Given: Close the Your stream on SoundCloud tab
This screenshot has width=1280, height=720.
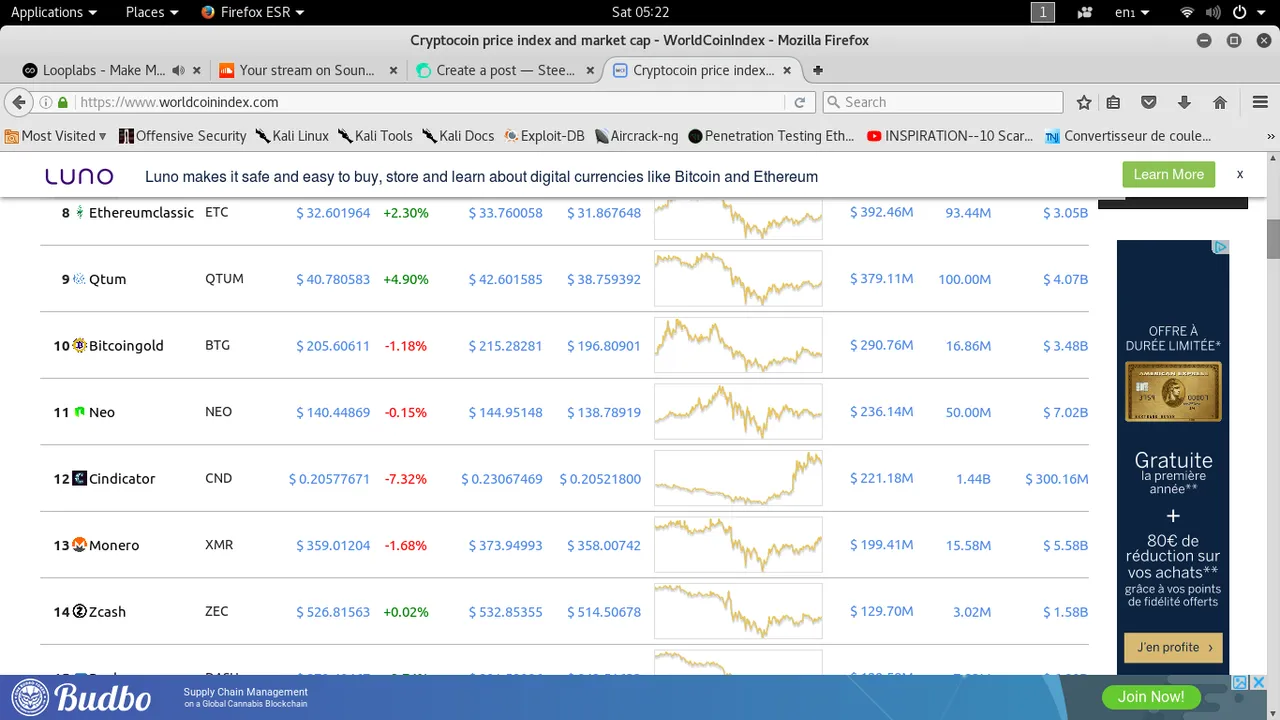Looking at the screenshot, I should click(393, 70).
